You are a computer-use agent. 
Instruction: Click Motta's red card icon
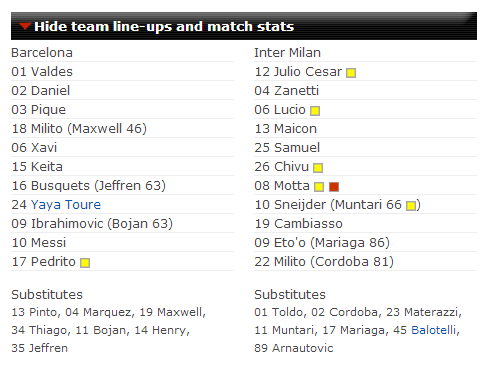(x=334, y=187)
